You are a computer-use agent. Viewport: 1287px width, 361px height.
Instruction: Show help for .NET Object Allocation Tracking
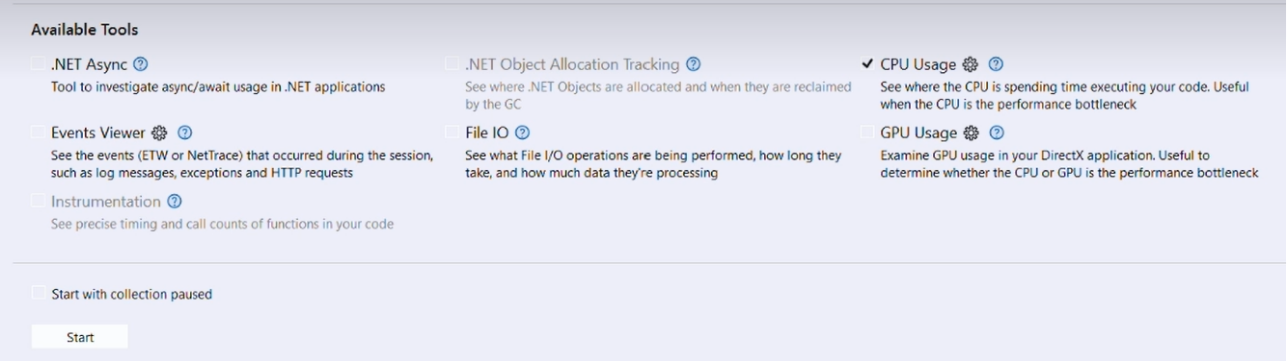tap(693, 65)
